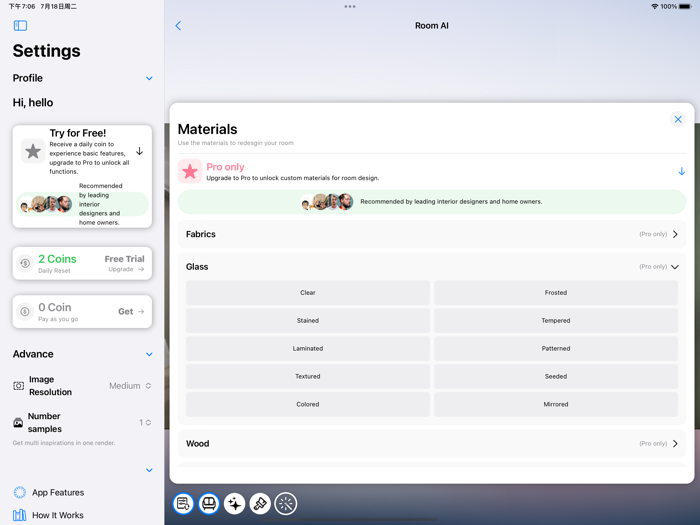The image size is (700, 525).
Task: Toggle the sidebar panel icon
Action: click(x=20, y=25)
